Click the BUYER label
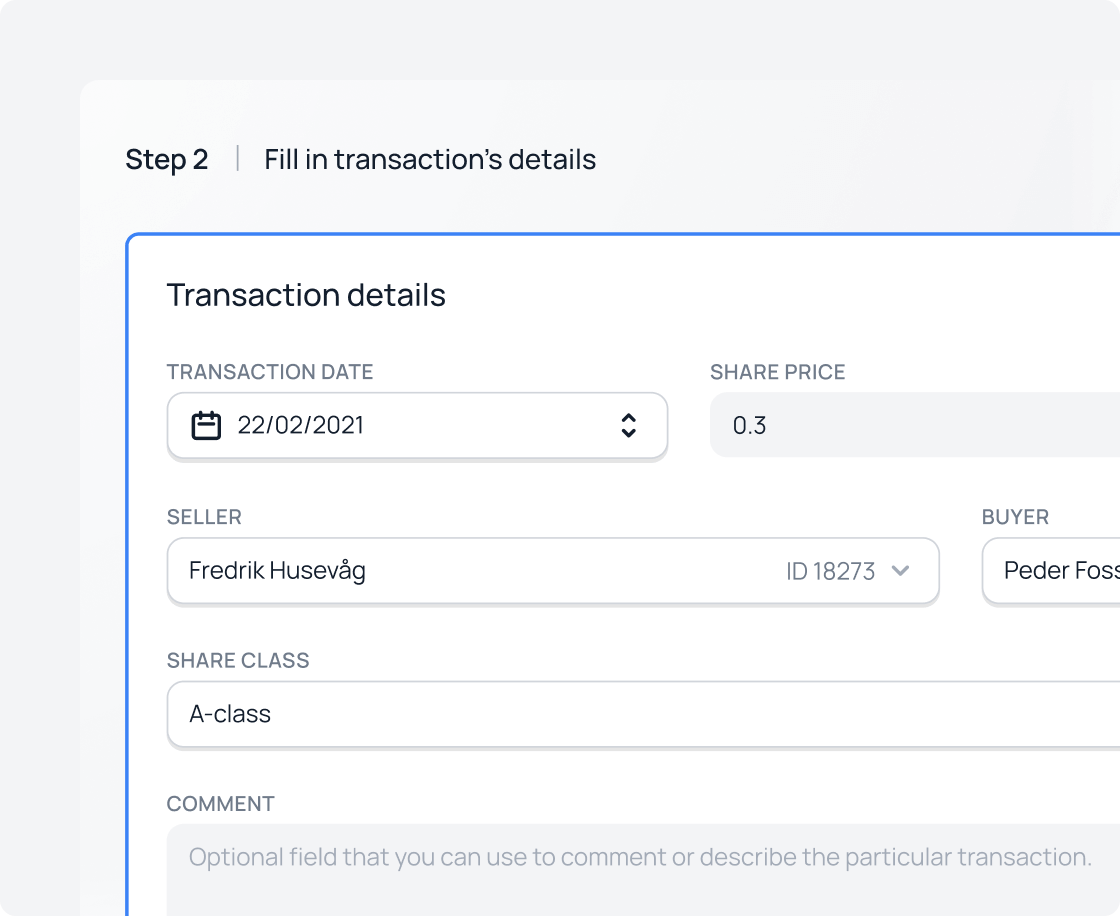Image resolution: width=1120 pixels, height=916 pixels. (1015, 517)
